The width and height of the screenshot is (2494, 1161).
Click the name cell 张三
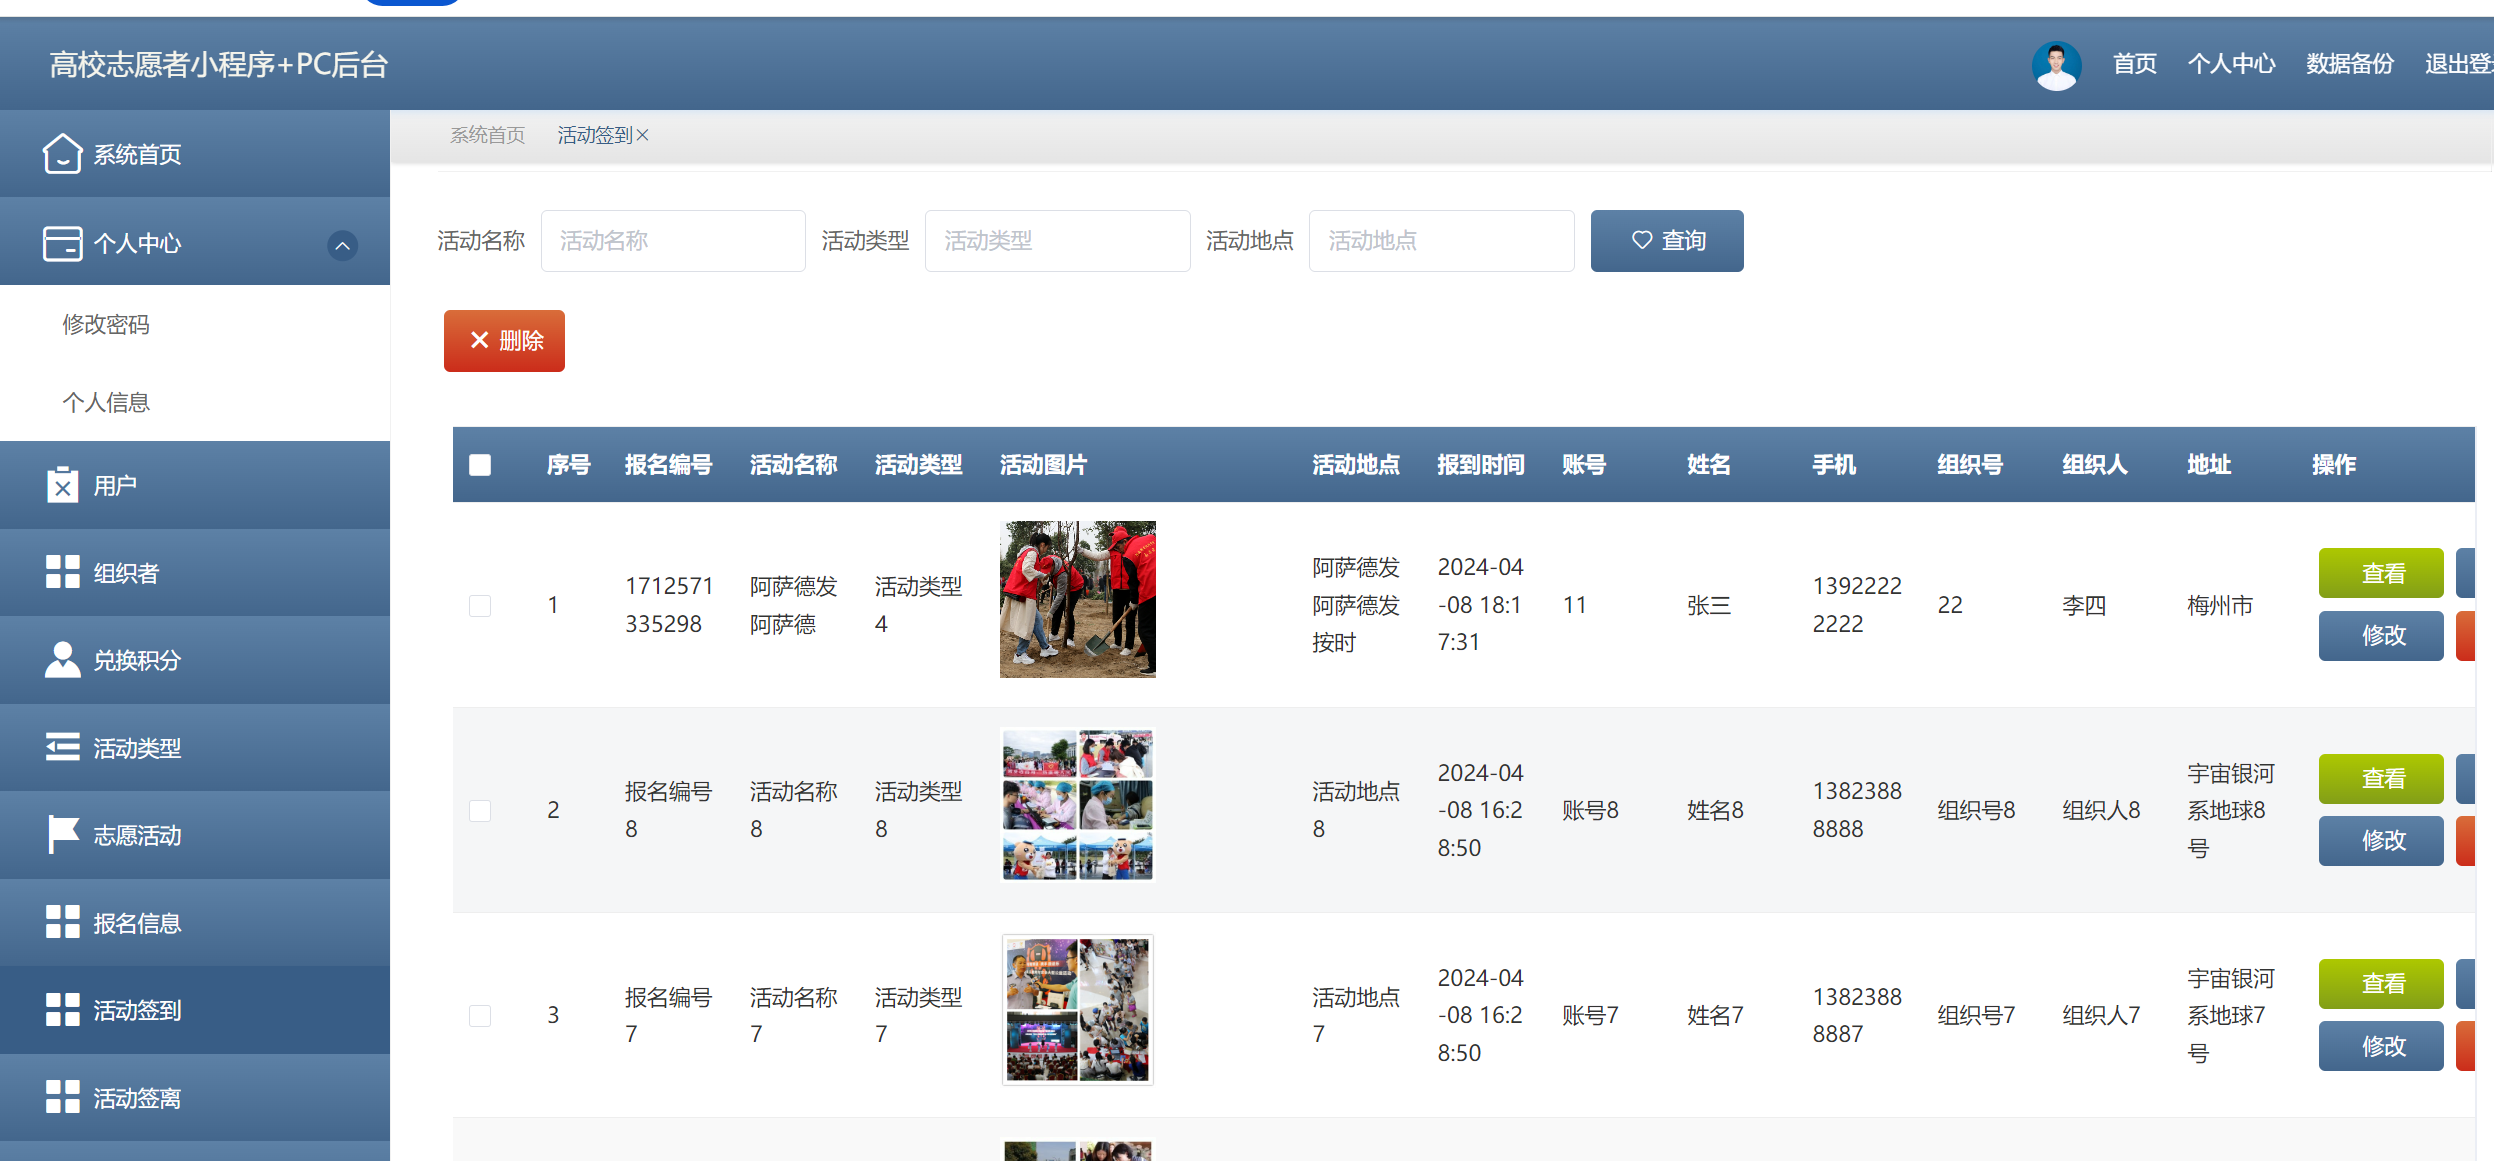1709,605
